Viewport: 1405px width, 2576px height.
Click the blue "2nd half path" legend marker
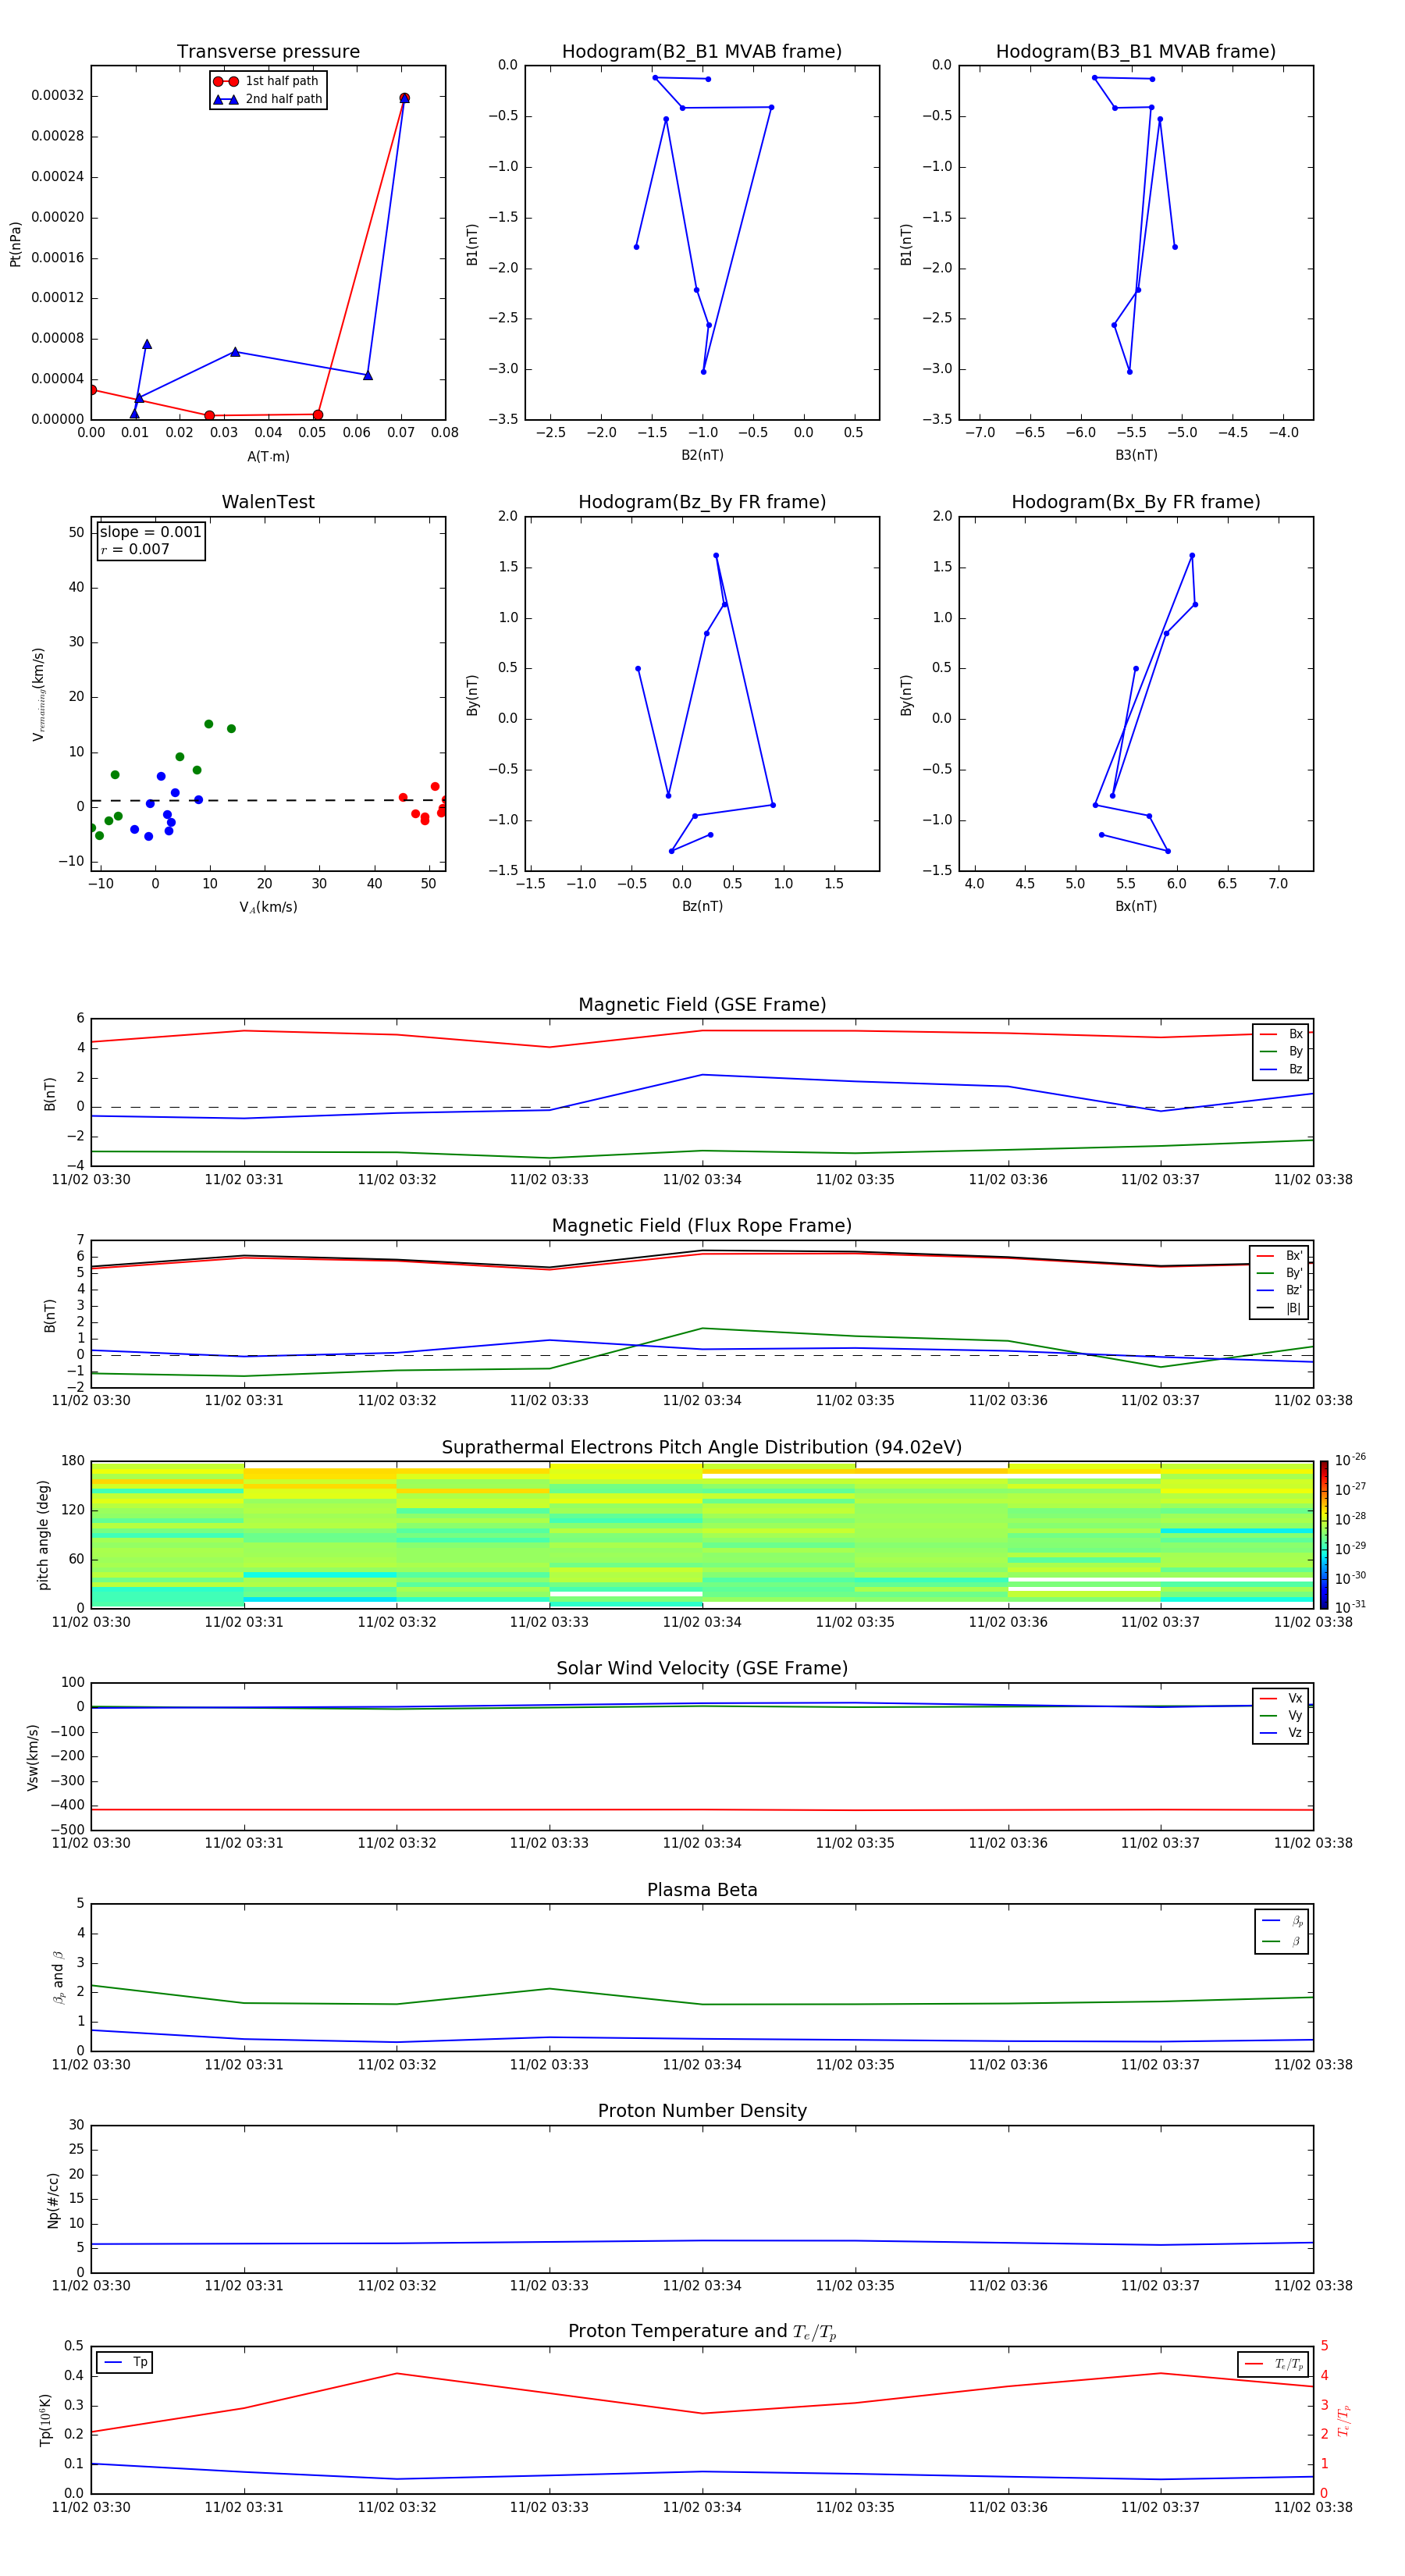pyautogui.click(x=225, y=99)
